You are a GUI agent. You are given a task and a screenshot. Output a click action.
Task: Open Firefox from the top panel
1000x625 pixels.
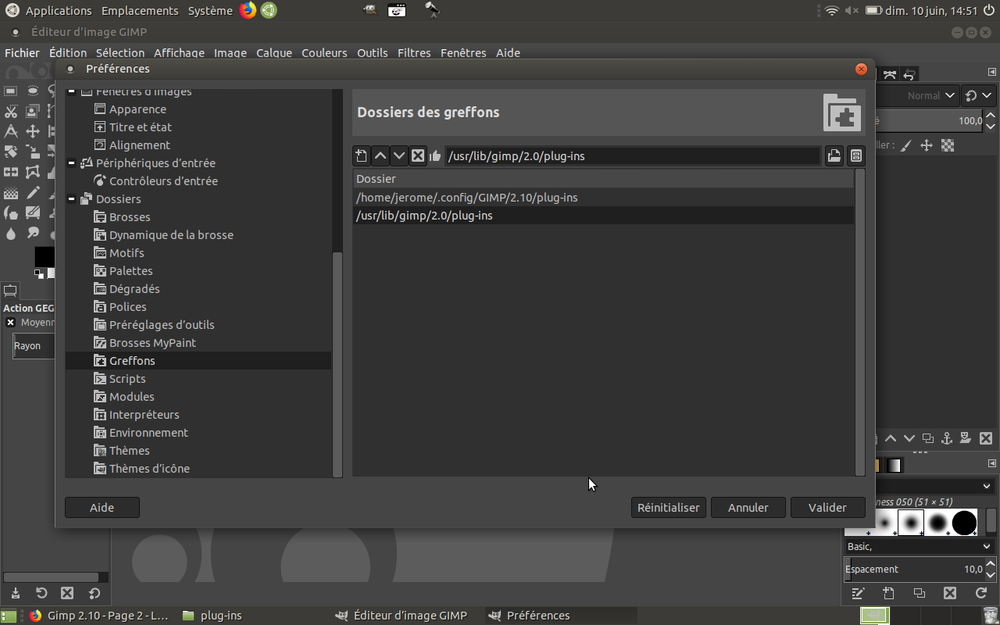point(248,10)
